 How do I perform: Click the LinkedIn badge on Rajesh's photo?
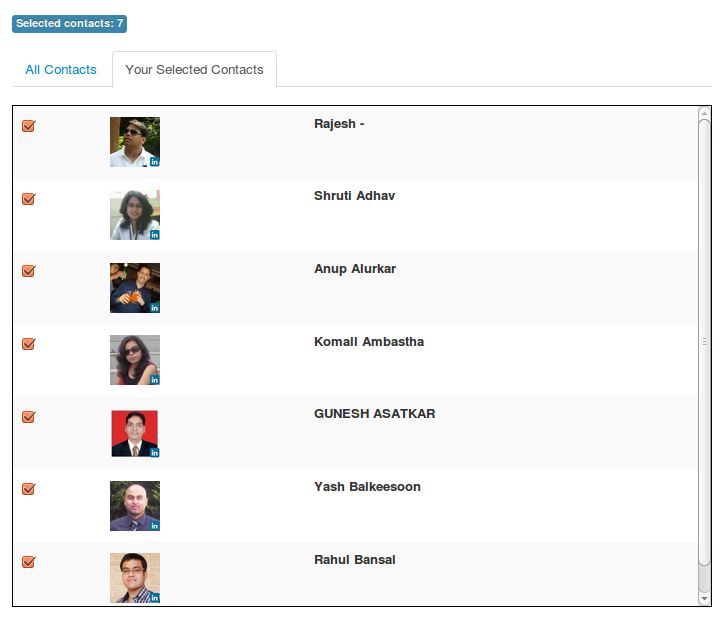(155, 162)
